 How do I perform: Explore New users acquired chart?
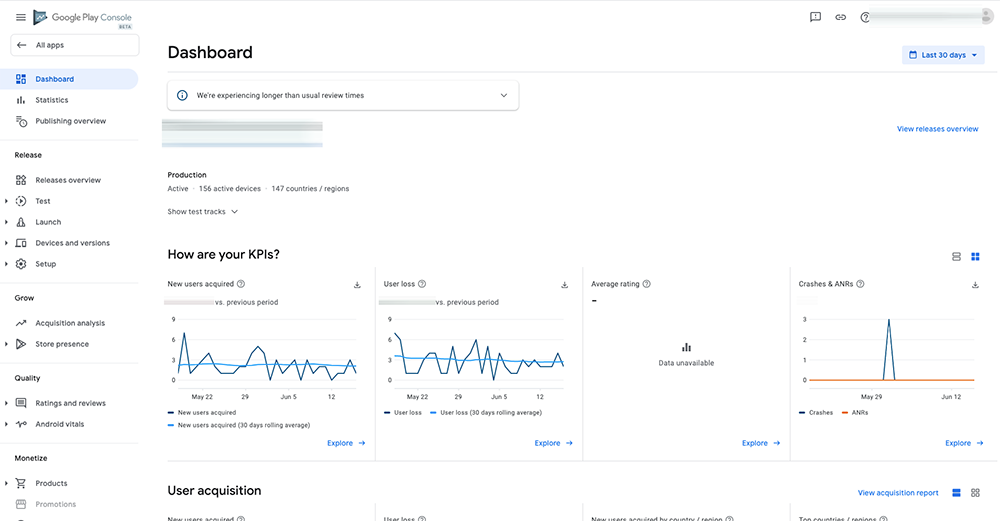coord(346,443)
